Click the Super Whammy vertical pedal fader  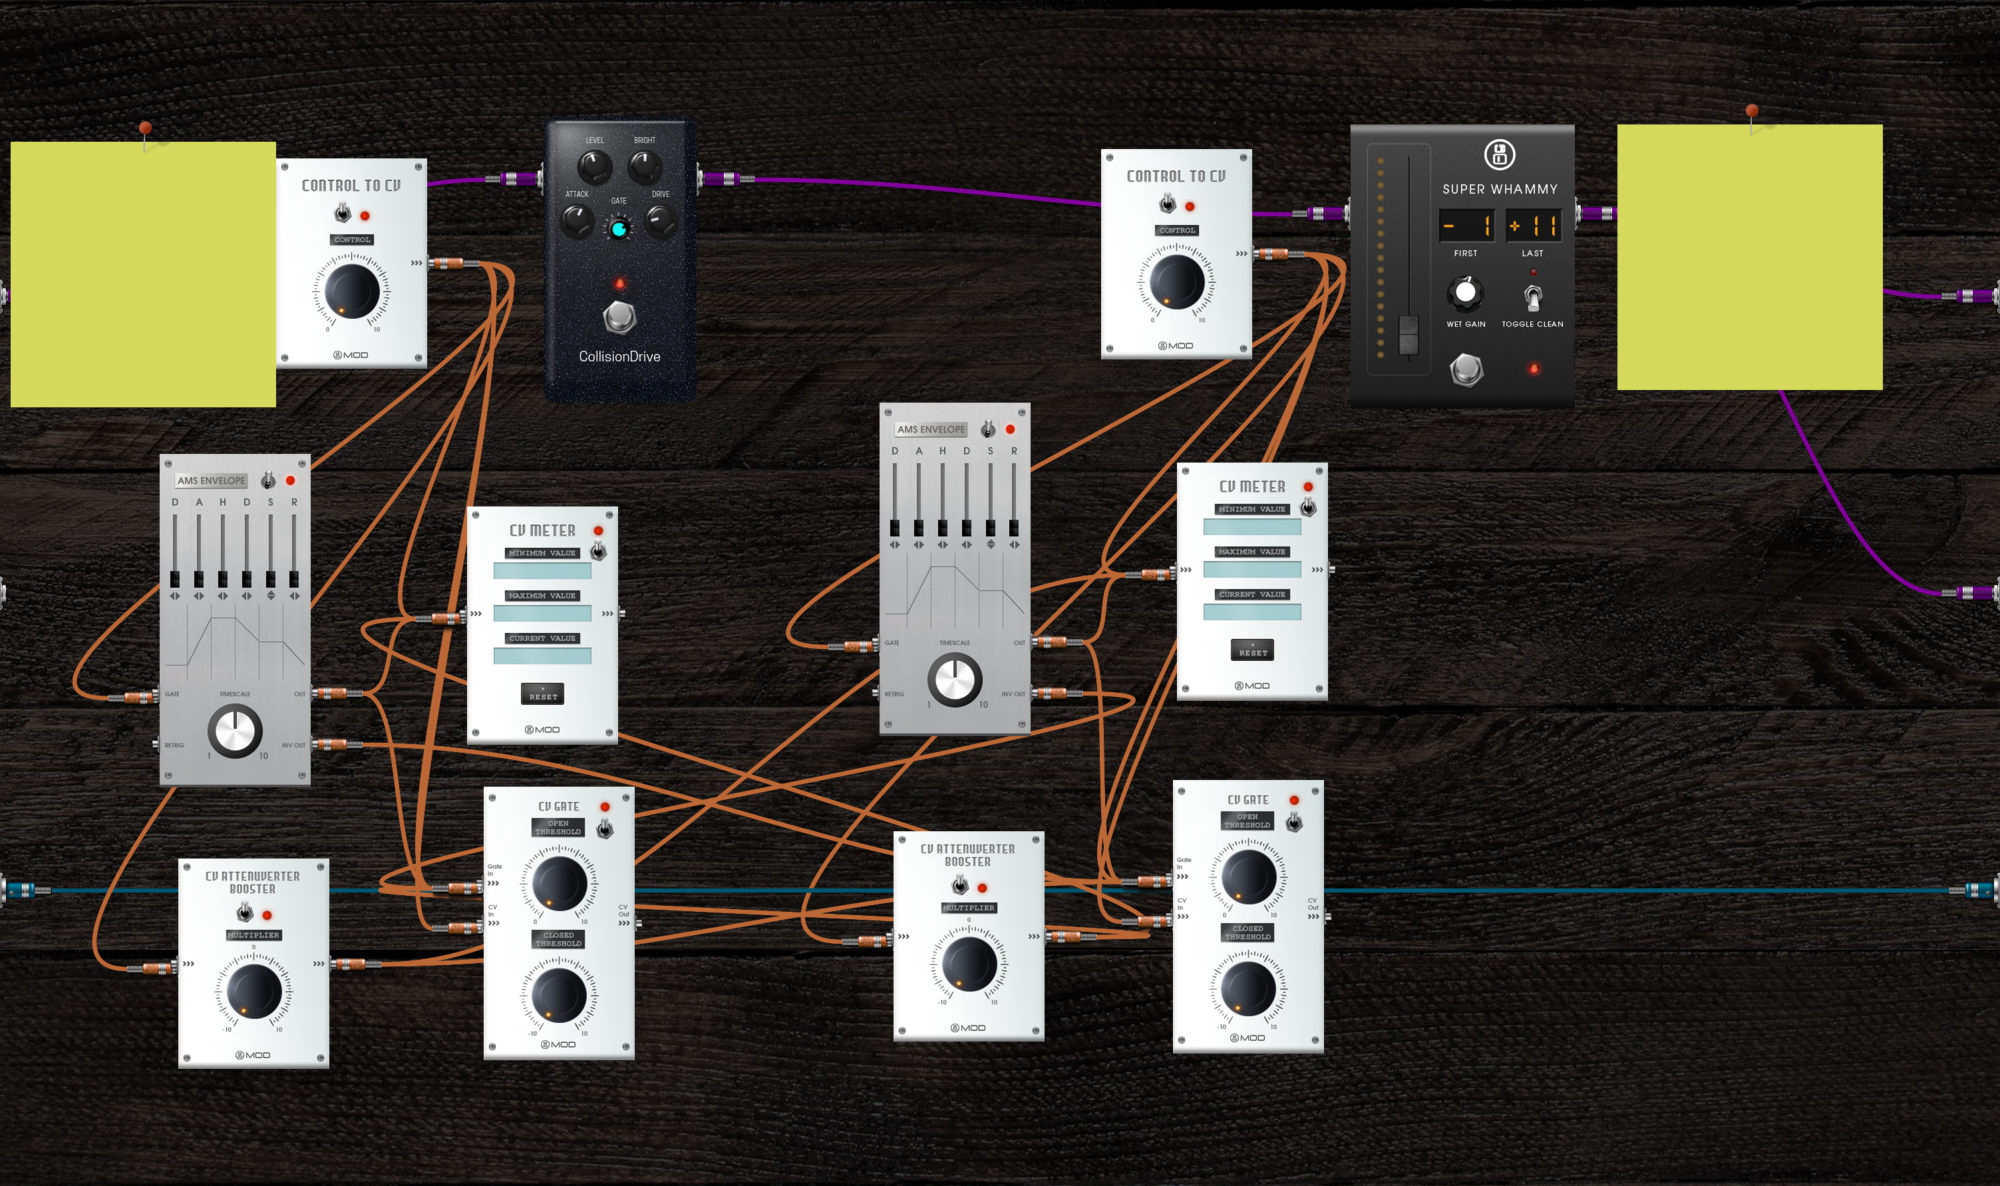coord(1409,335)
